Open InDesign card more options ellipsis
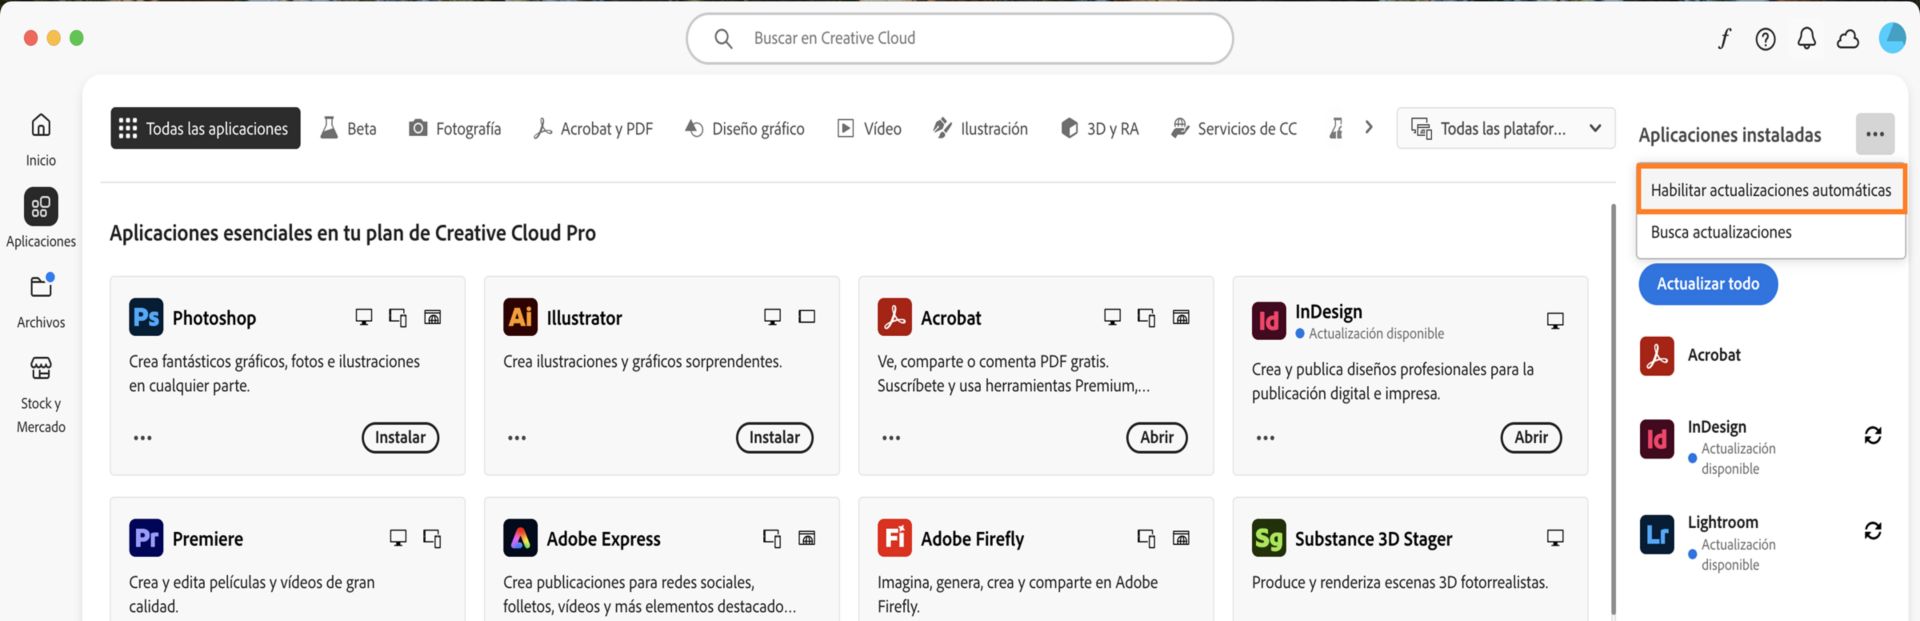 (1265, 438)
